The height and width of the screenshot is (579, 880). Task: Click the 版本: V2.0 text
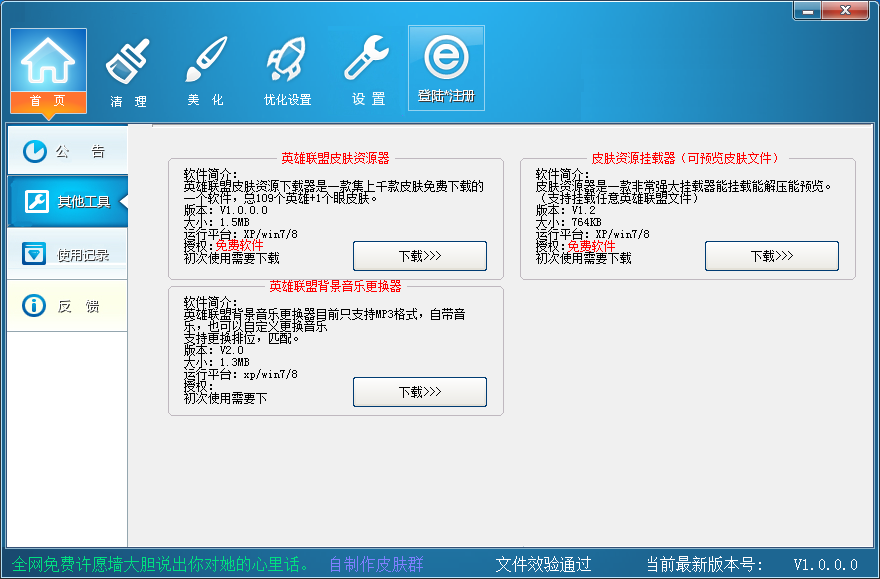(x=214, y=350)
